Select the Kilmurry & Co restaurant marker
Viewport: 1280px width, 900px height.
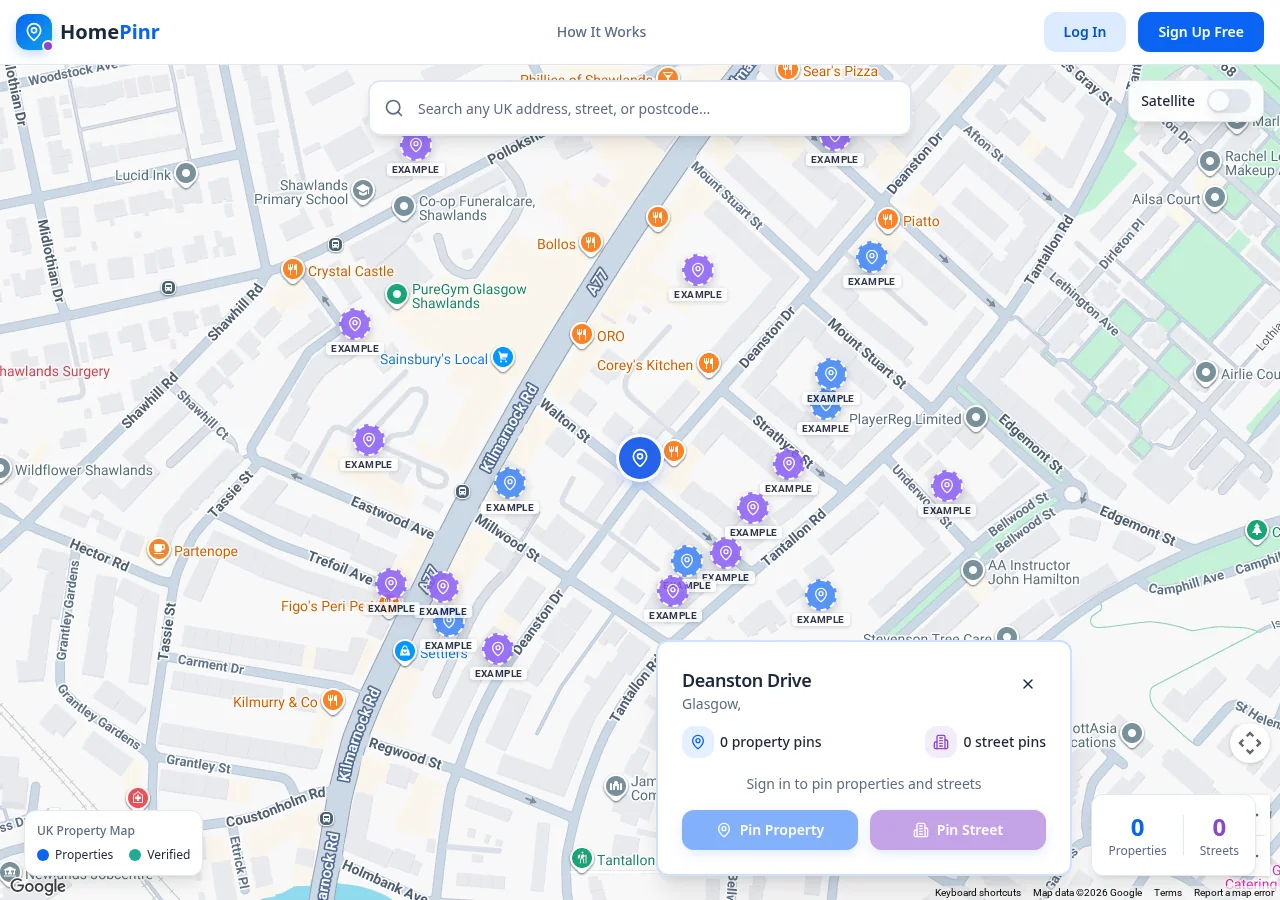(x=333, y=700)
